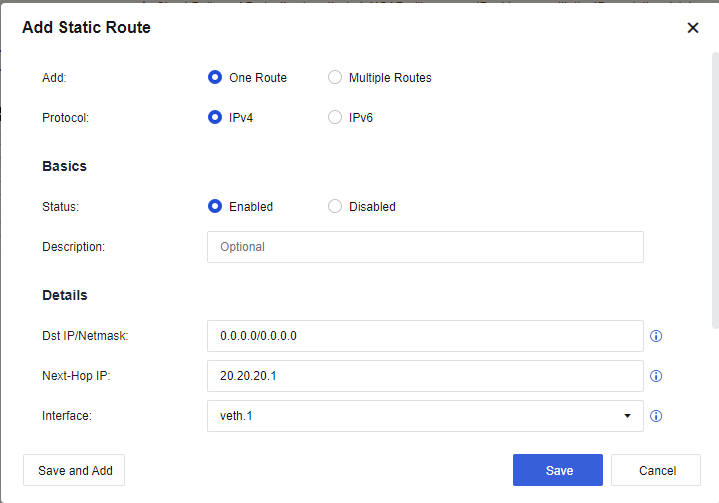Image resolution: width=719 pixels, height=503 pixels.
Task: Close the Add Static Route dialog
Action: click(693, 28)
